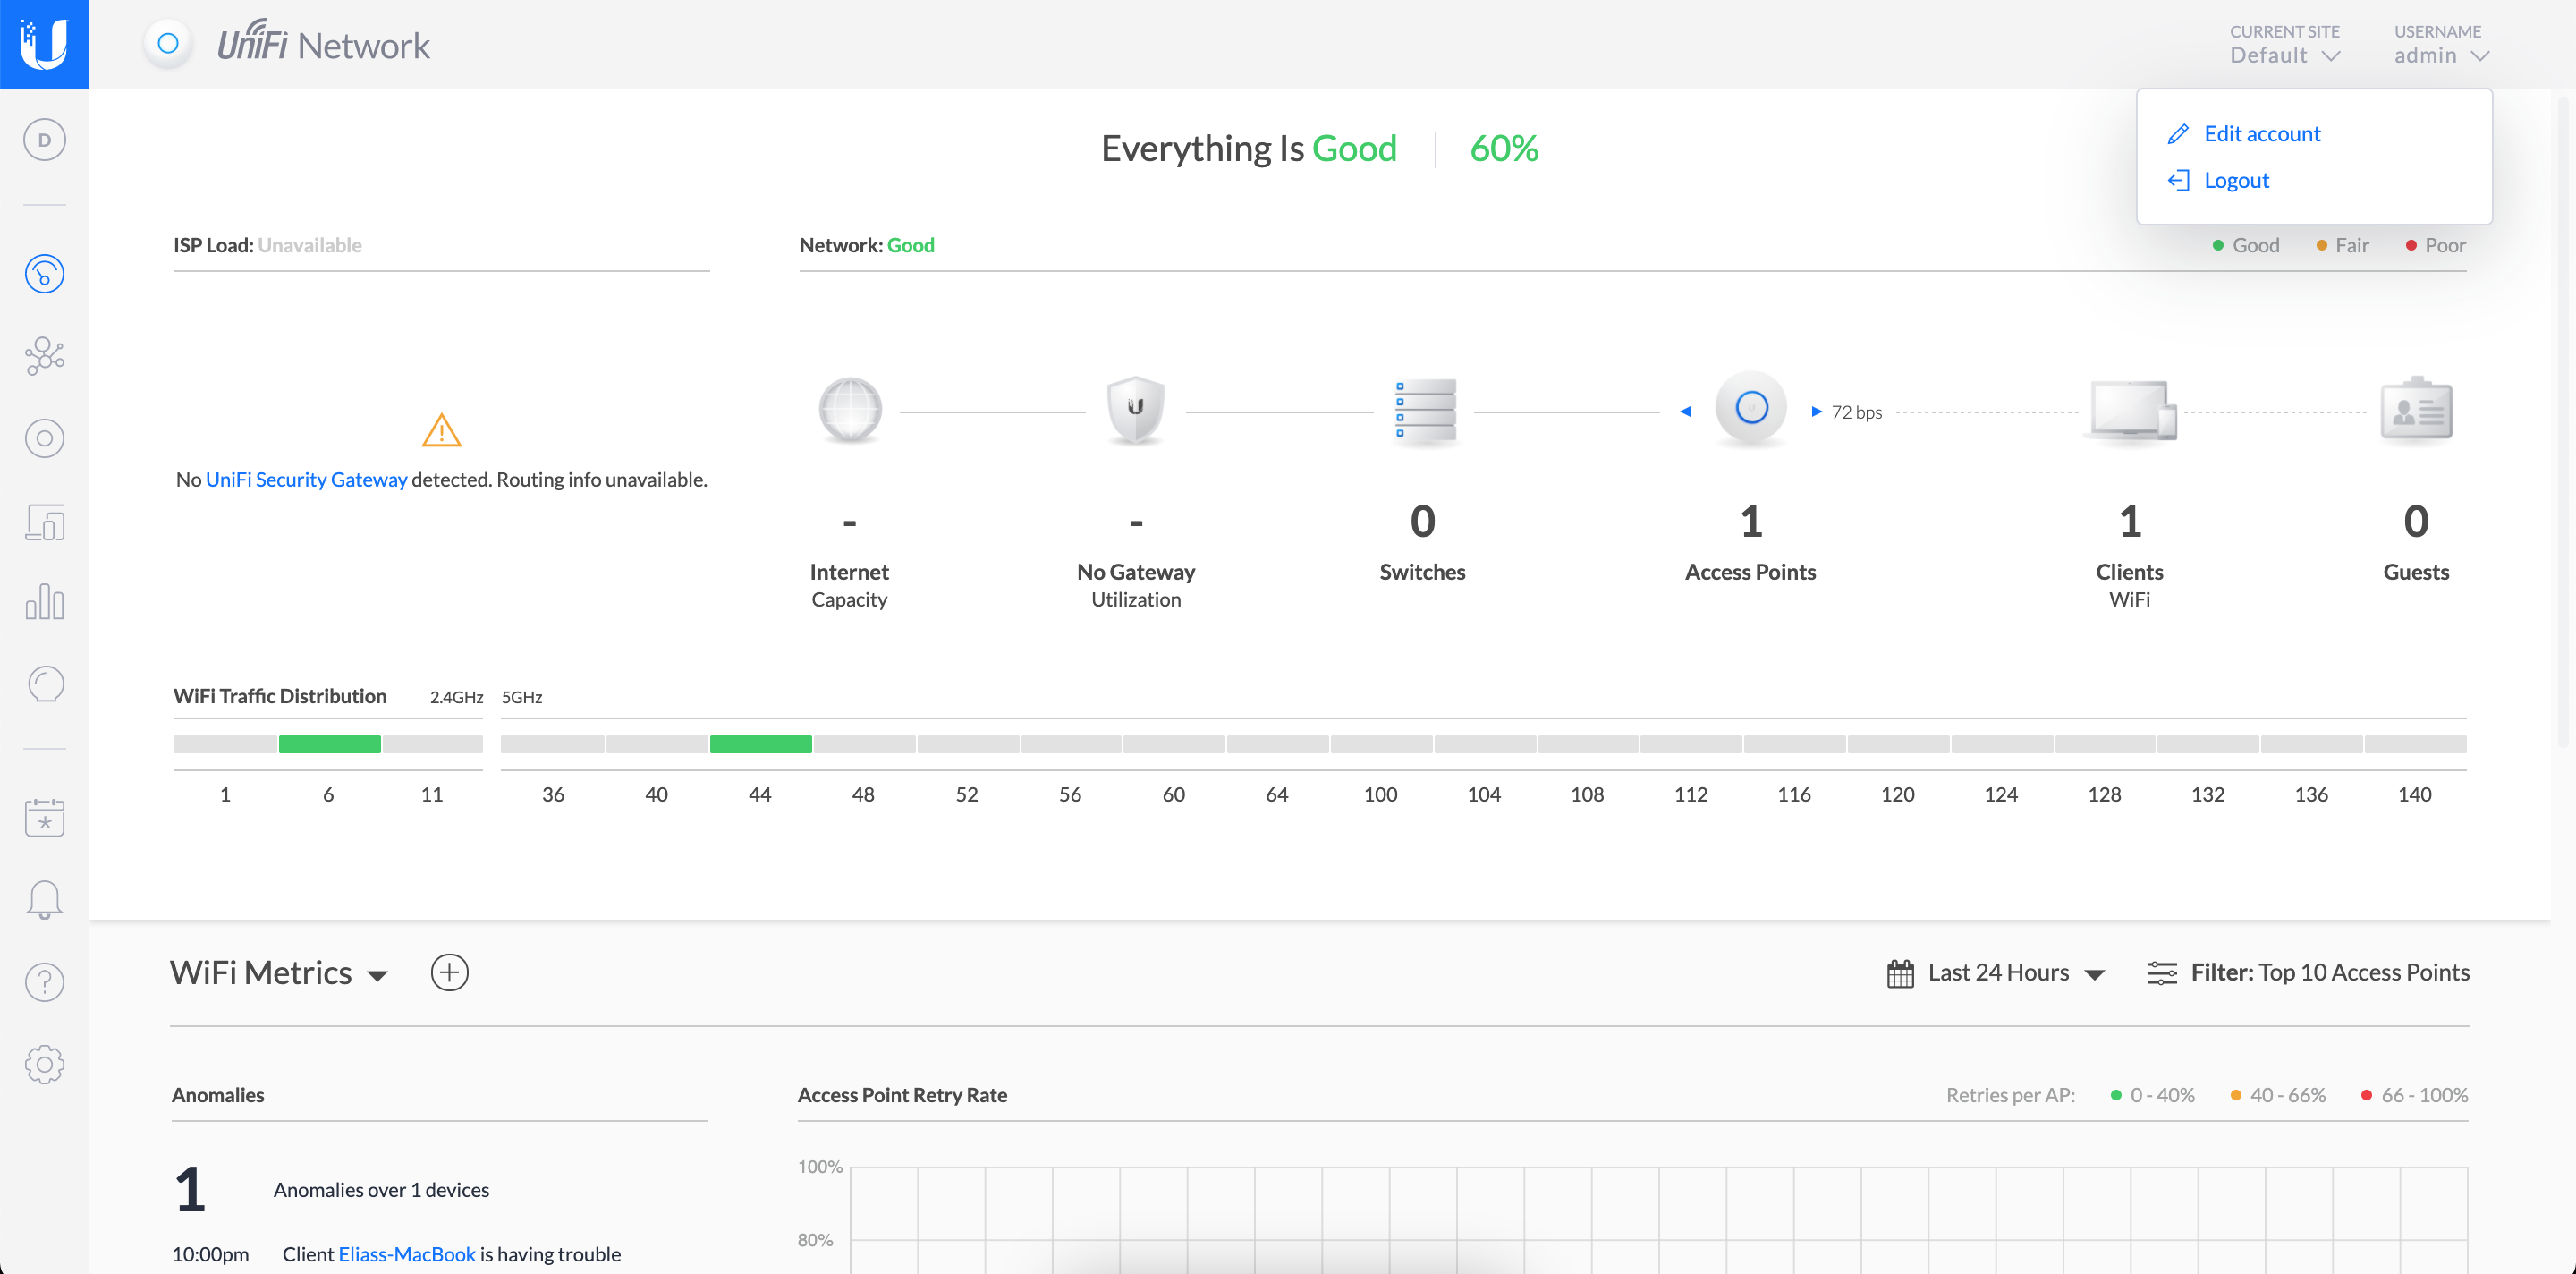Viewport: 2576px width, 1274px height.
Task: Click the 10:00pm anomaly timestamp
Action: [210, 1254]
